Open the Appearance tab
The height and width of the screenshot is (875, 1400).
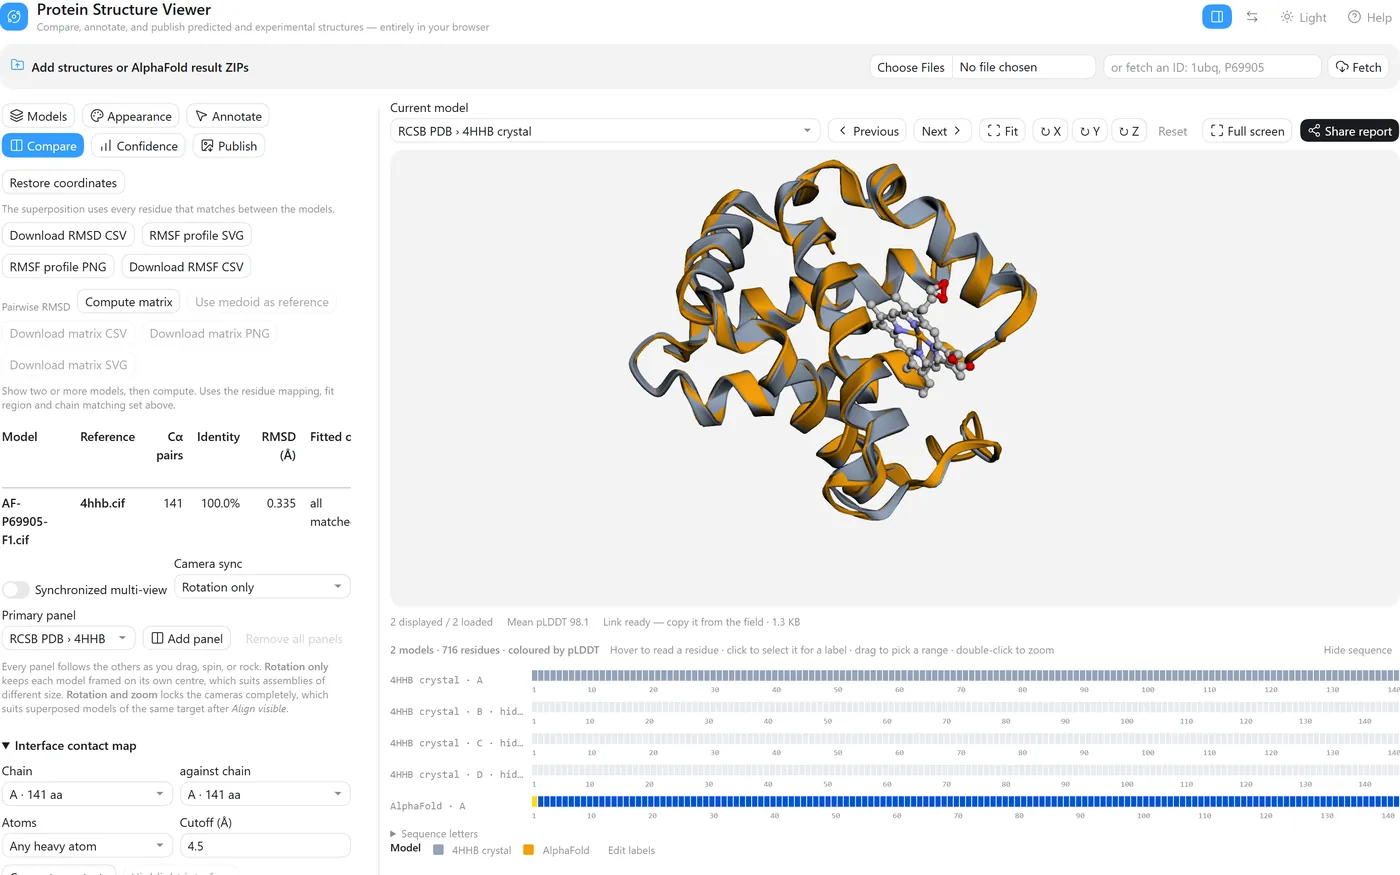point(131,116)
